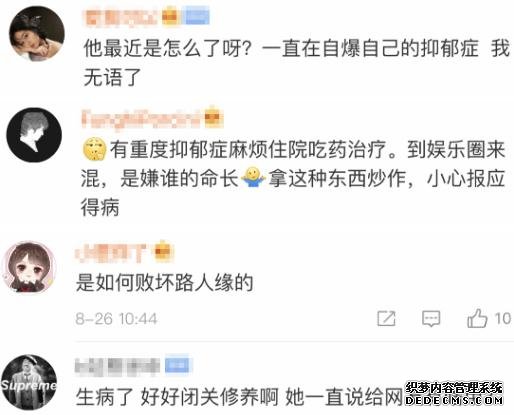Tap the orange badge beside first username

pyautogui.click(x=171, y=17)
